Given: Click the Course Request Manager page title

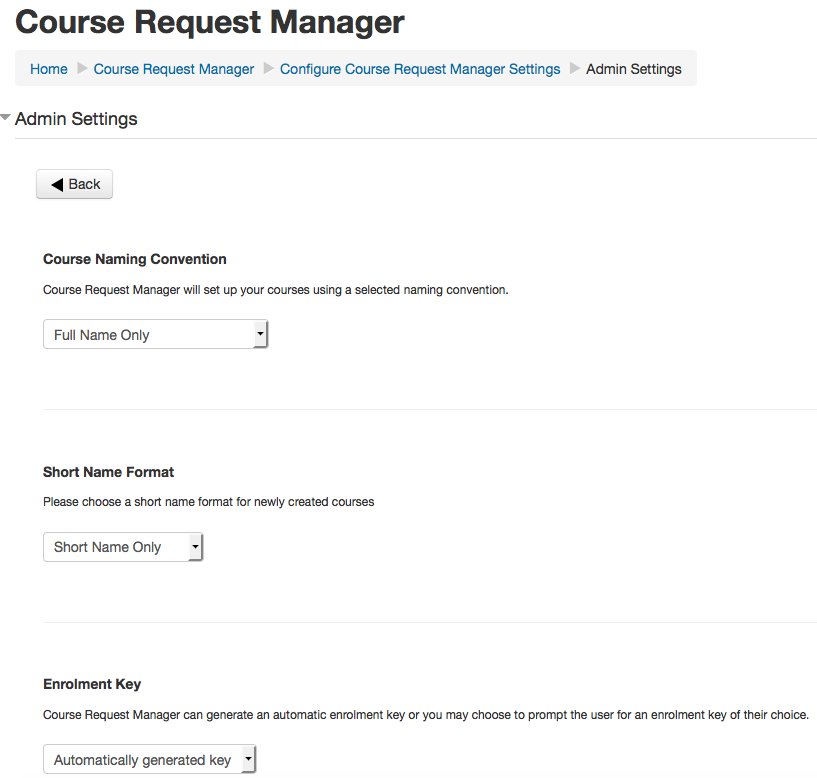Looking at the screenshot, I should point(210,21).
